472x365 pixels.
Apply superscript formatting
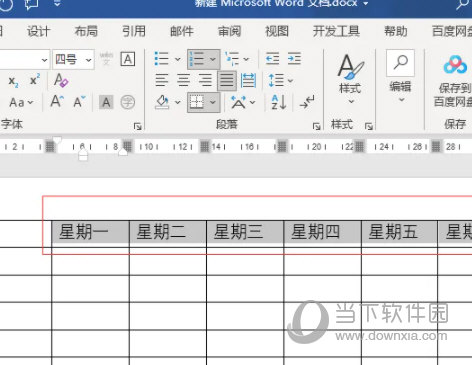click(35, 80)
